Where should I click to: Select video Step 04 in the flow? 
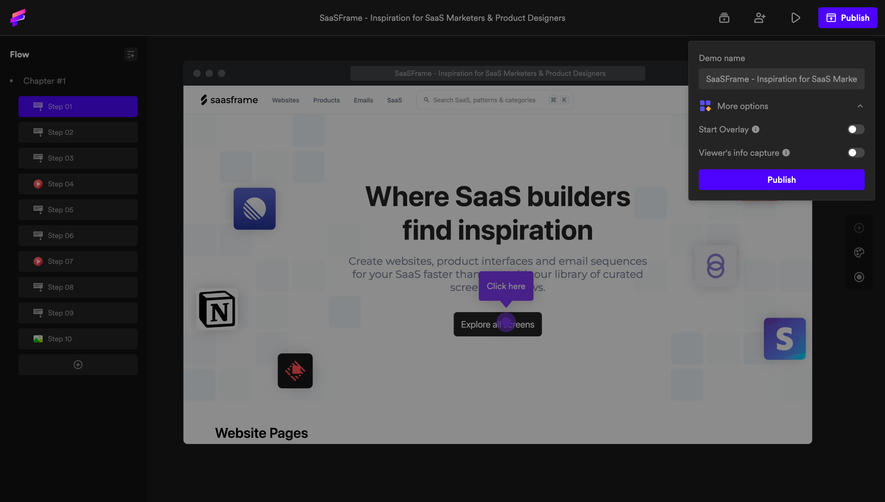[x=78, y=184]
